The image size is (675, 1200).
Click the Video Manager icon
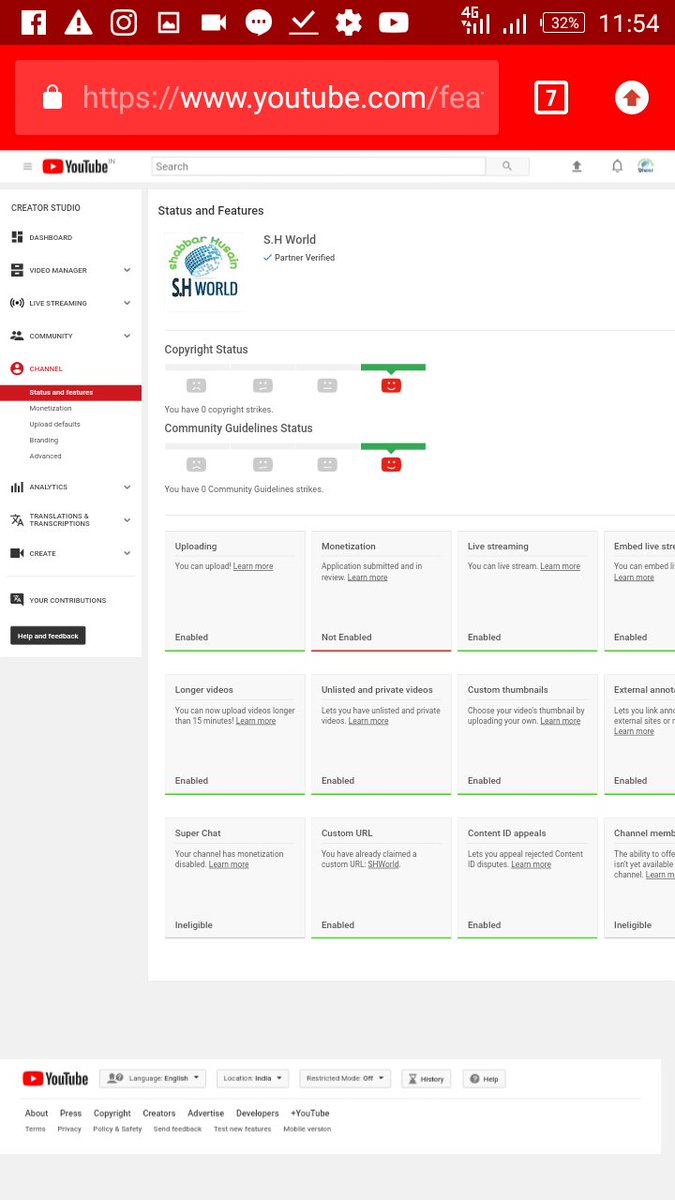pos(17,270)
